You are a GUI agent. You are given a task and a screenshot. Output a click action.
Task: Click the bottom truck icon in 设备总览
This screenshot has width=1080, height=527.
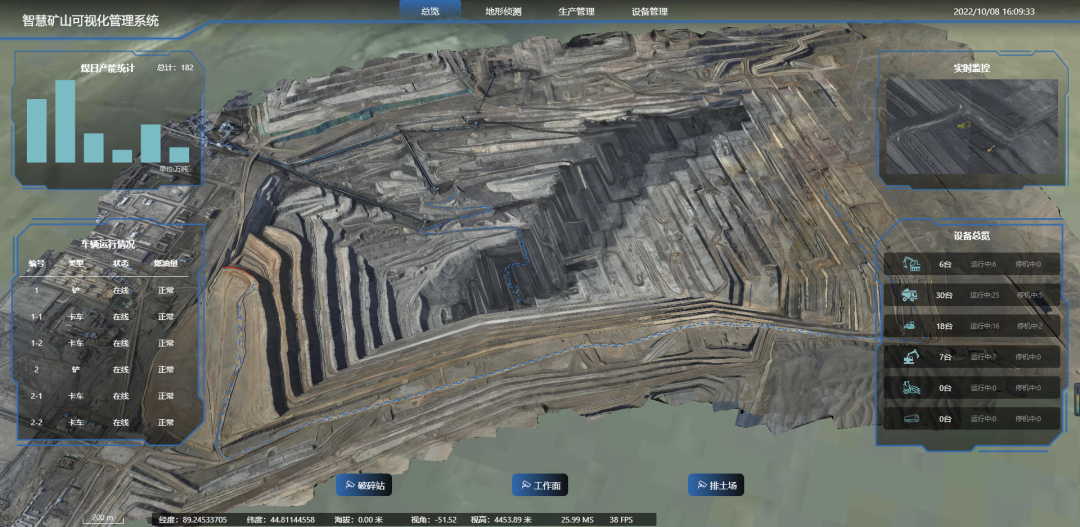[x=911, y=419]
